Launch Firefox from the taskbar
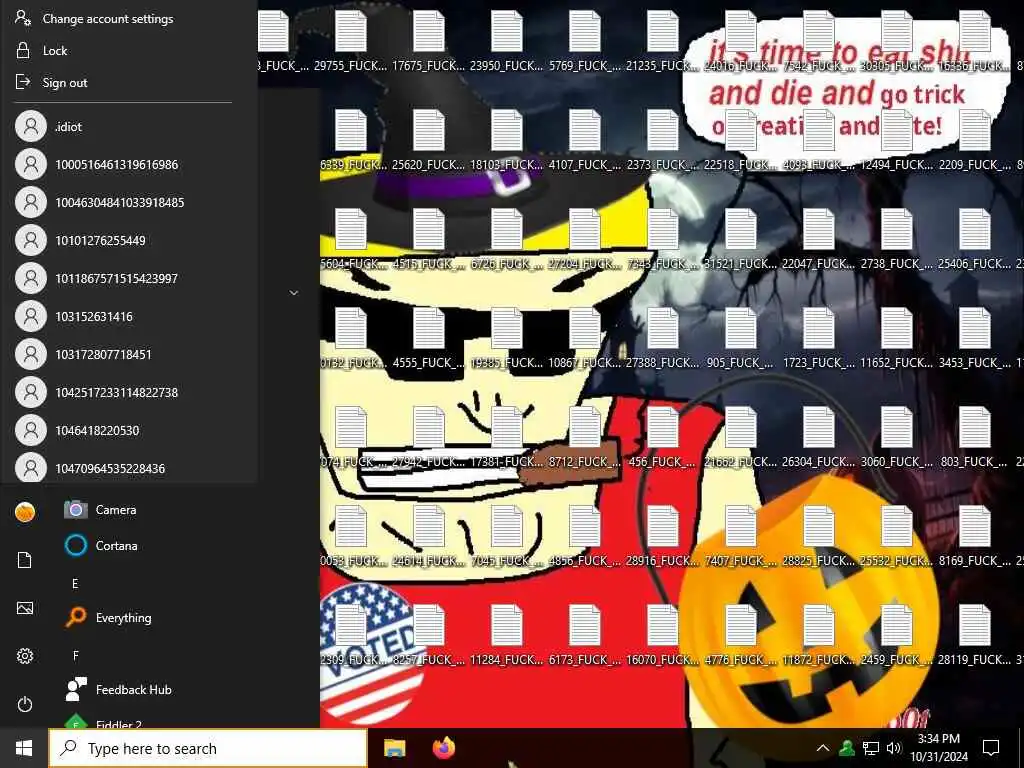 (x=444, y=748)
